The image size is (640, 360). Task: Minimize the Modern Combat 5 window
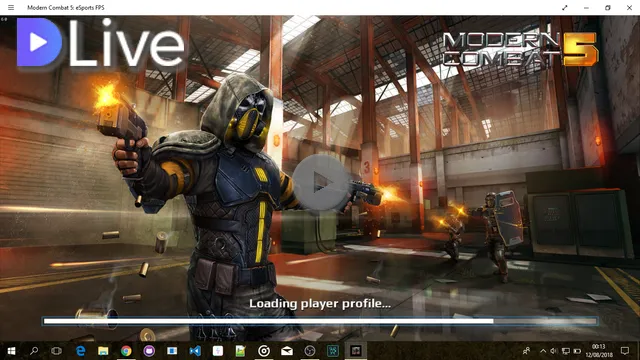tap(586, 7)
